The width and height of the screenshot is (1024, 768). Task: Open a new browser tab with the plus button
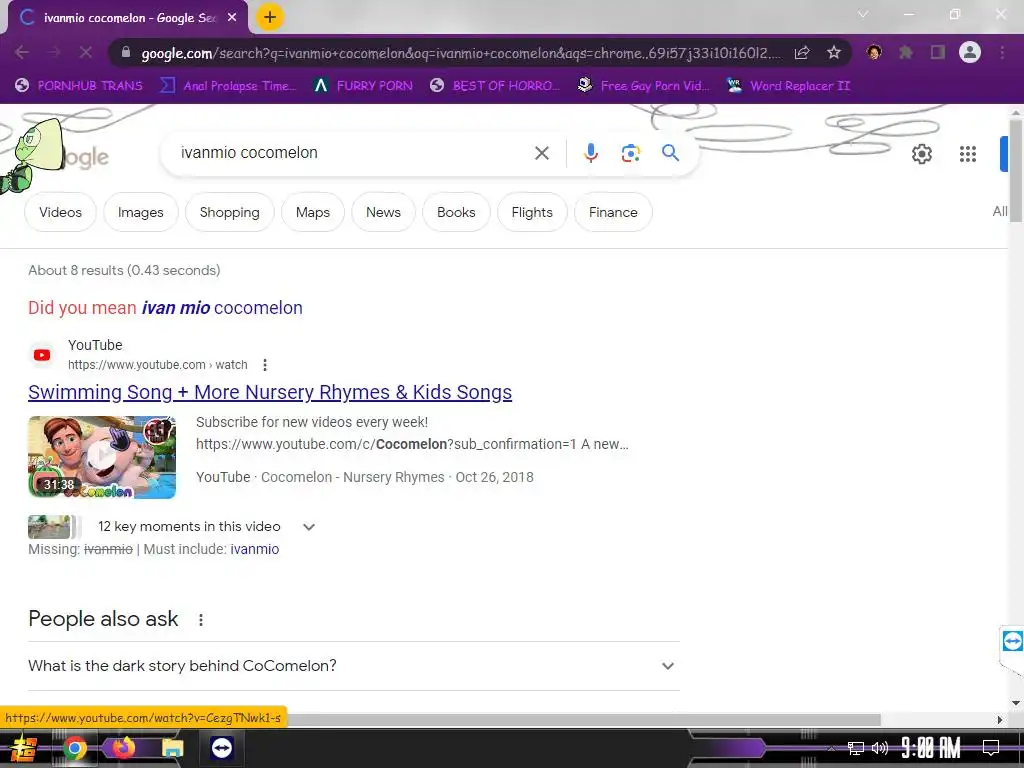click(270, 18)
